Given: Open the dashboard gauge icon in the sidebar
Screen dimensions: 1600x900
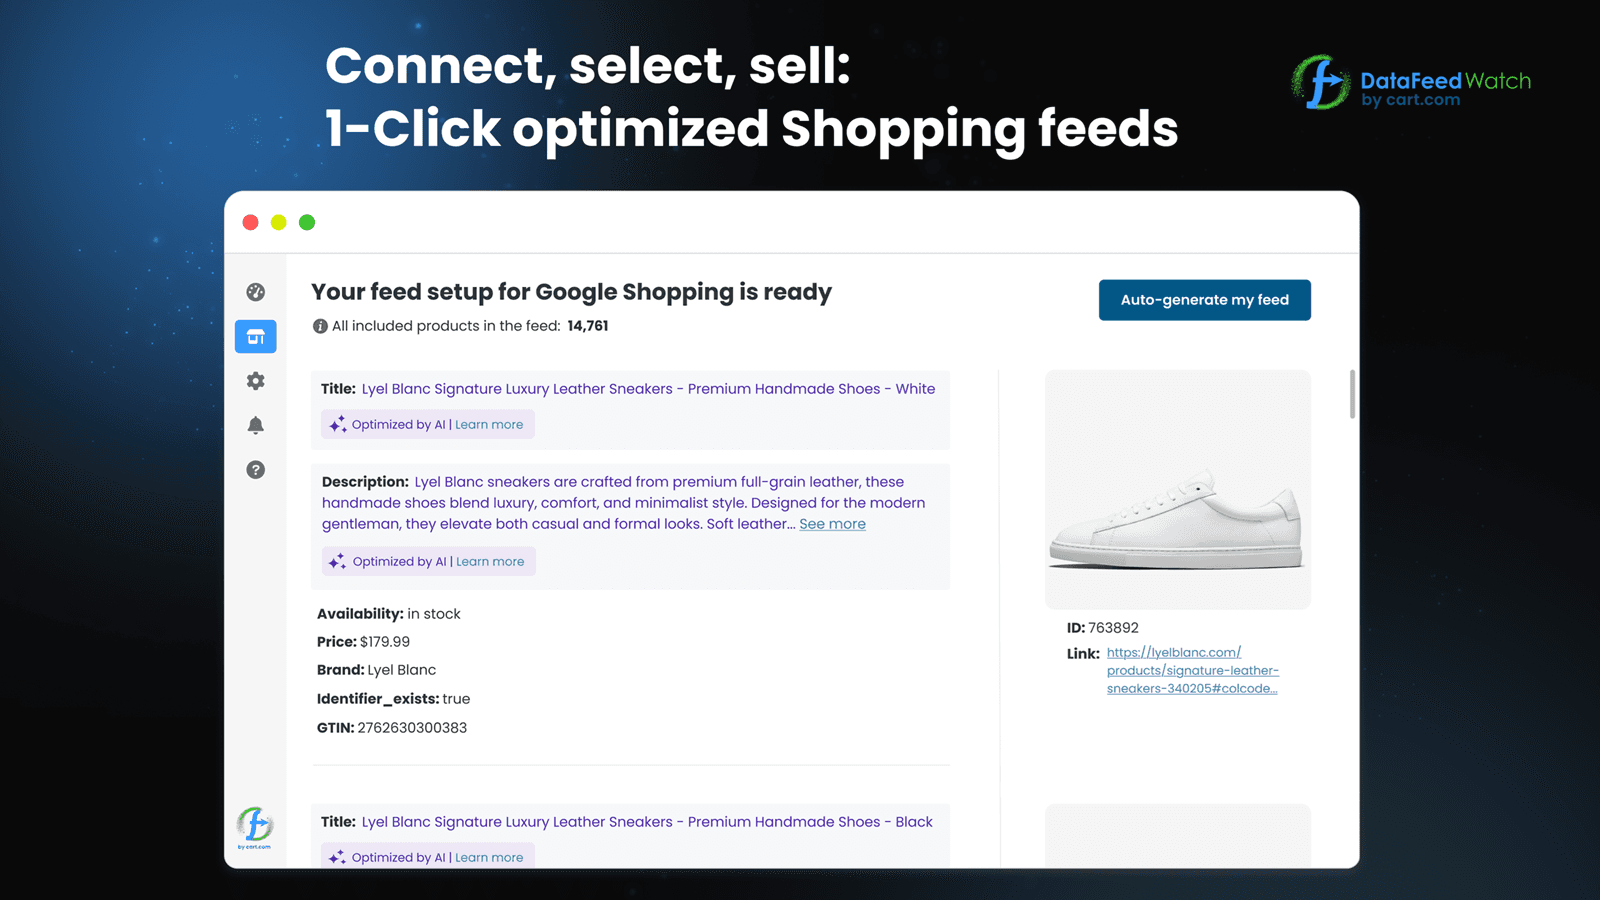Looking at the screenshot, I should 256,291.
